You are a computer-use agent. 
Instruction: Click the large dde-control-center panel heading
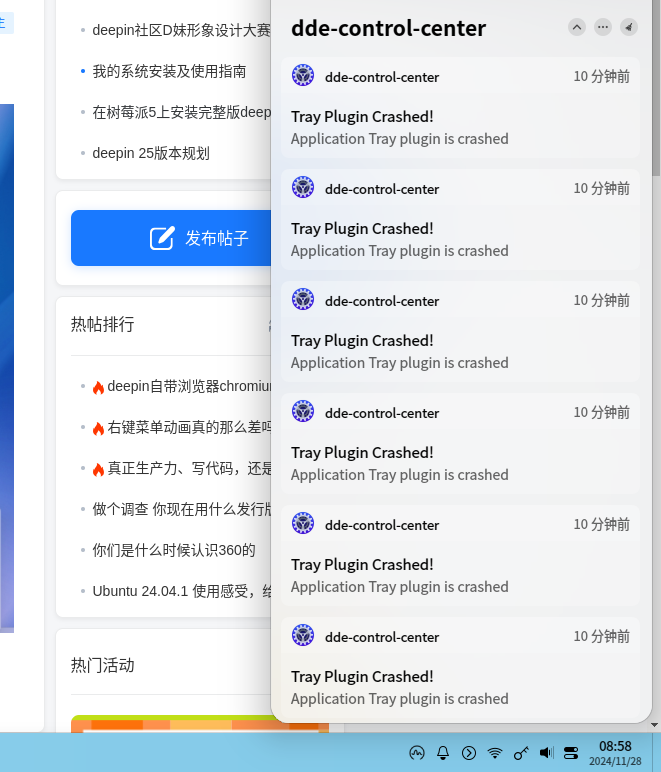[x=388, y=28]
